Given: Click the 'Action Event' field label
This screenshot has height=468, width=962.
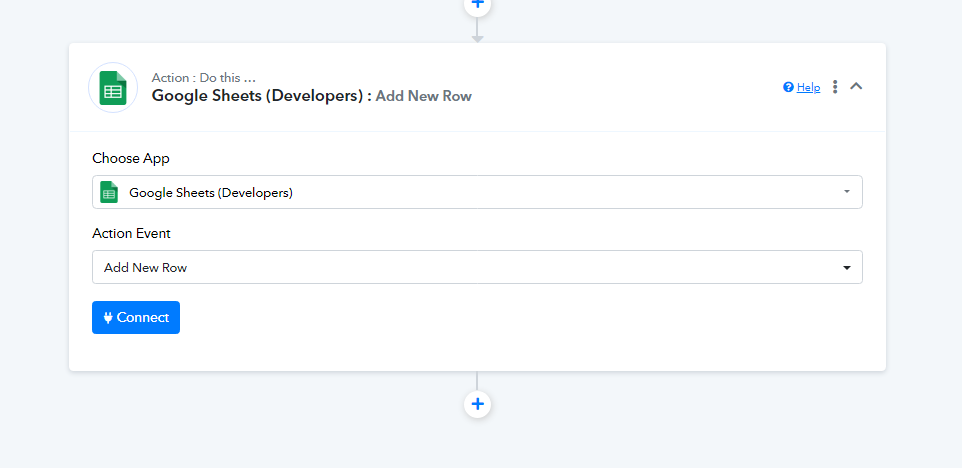Looking at the screenshot, I should pos(131,233).
